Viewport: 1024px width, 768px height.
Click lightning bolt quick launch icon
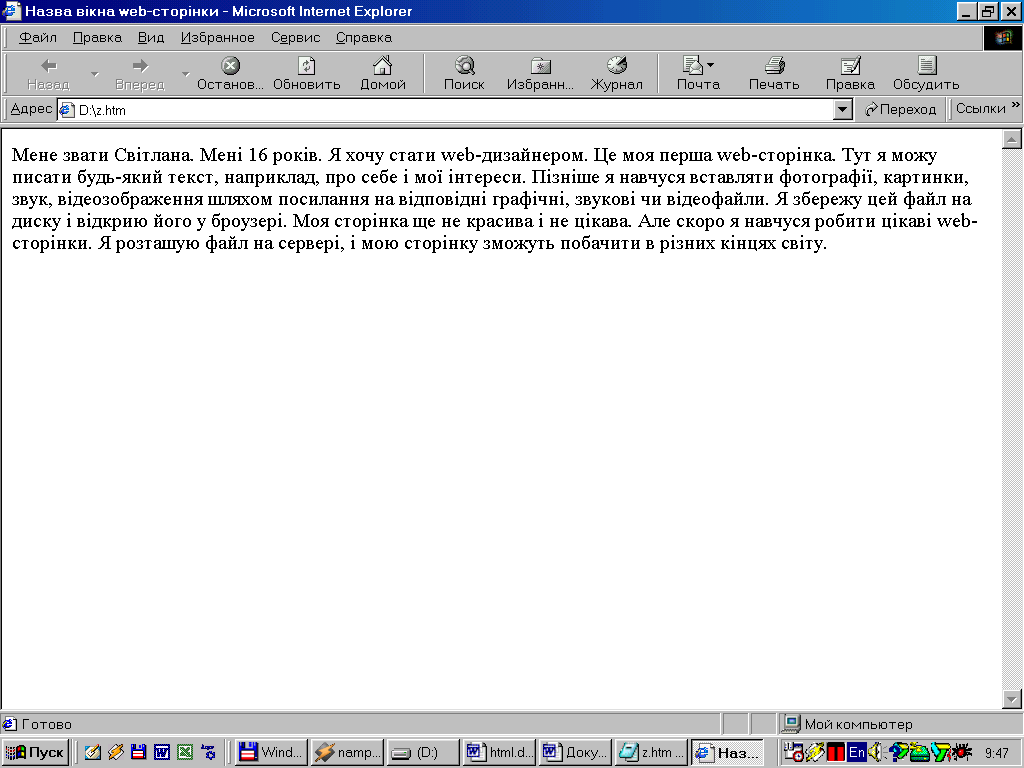coord(116,752)
